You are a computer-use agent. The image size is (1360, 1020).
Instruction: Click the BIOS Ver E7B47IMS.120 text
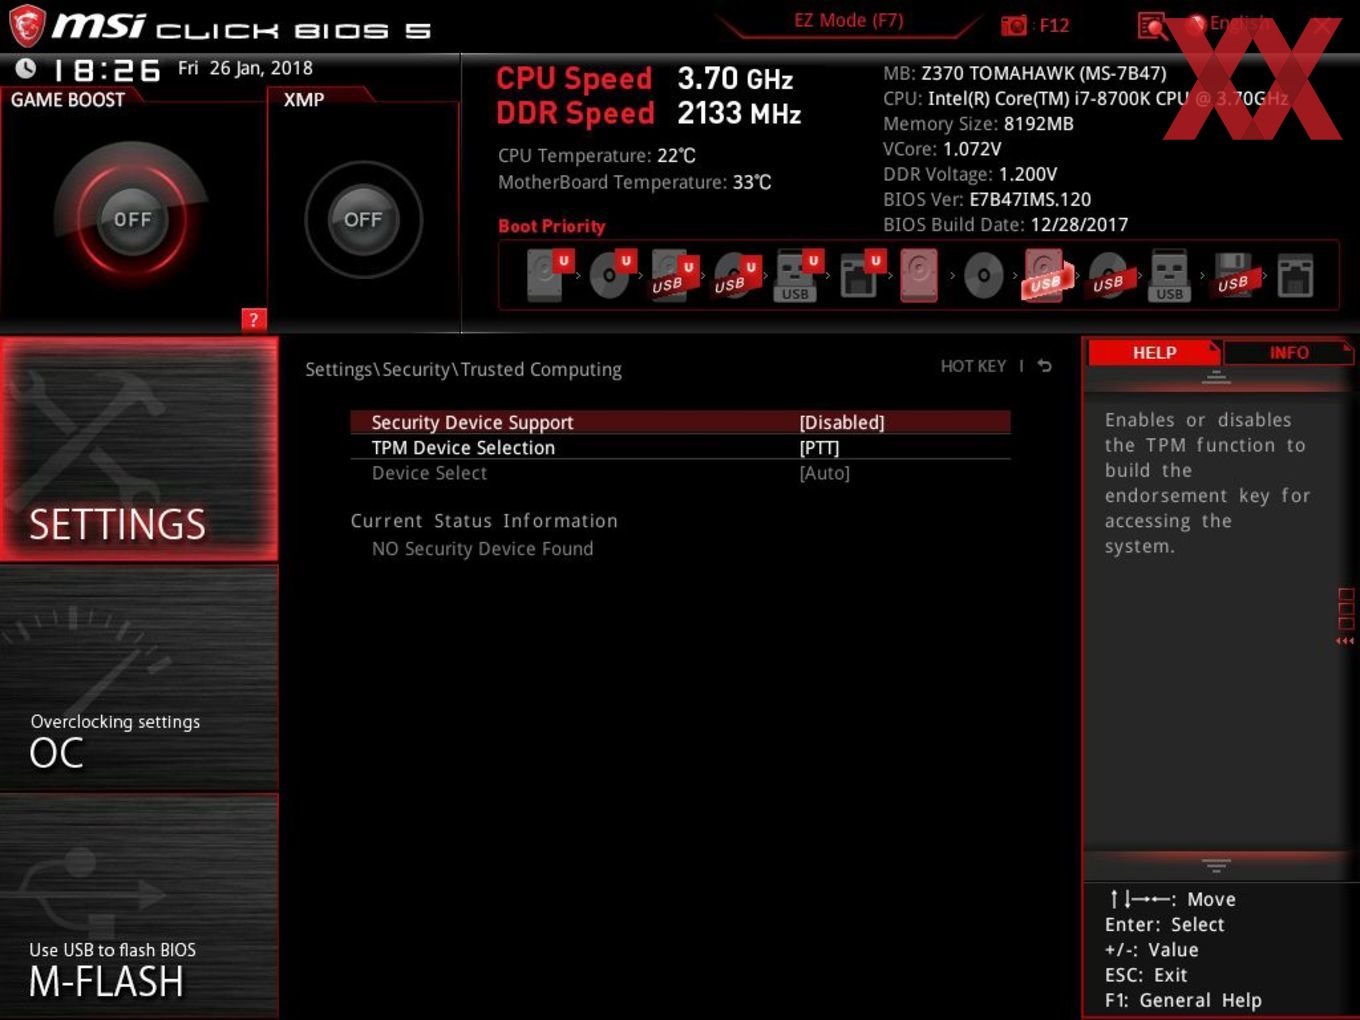(x=987, y=199)
